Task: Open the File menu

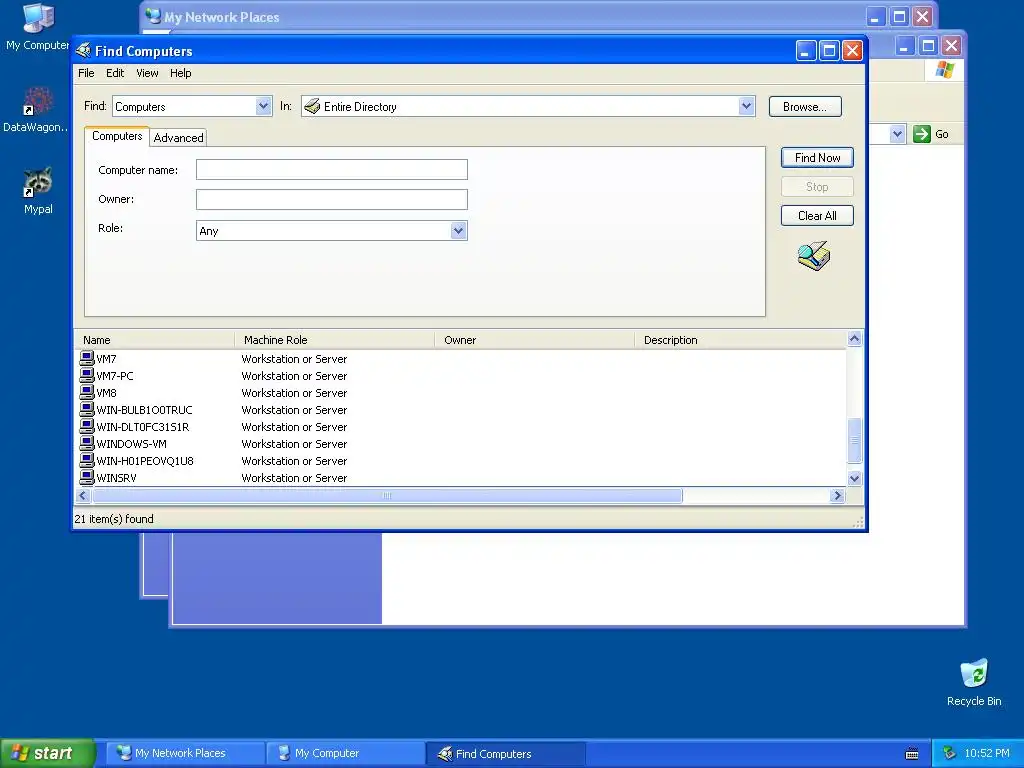Action: pyautogui.click(x=86, y=73)
